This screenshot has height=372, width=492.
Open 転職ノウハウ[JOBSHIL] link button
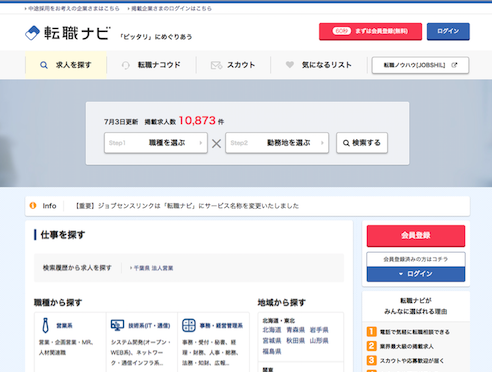pyautogui.click(x=420, y=65)
